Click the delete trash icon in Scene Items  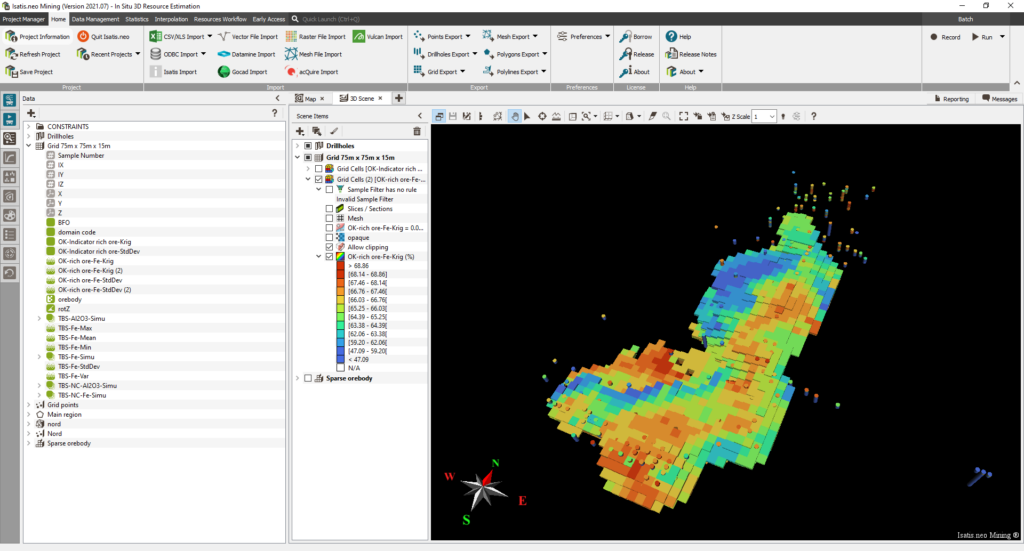(417, 131)
